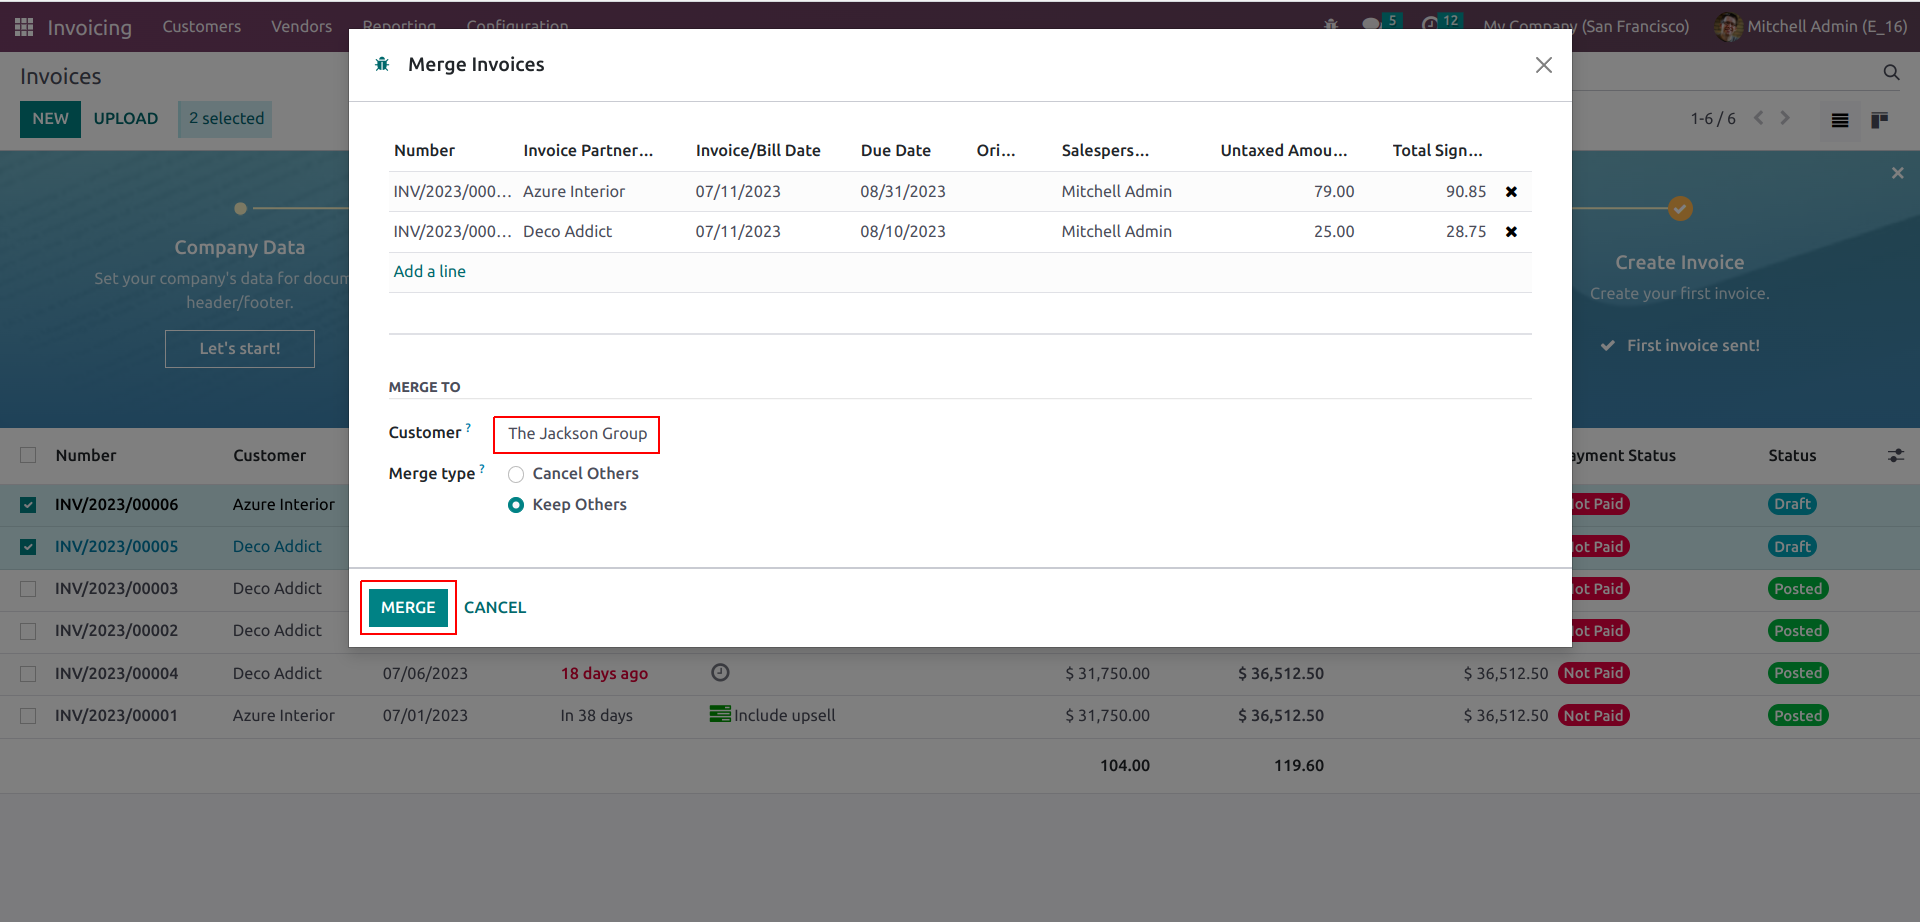Click 18 days ago due date
This screenshot has width=1920, height=922.
coord(604,674)
